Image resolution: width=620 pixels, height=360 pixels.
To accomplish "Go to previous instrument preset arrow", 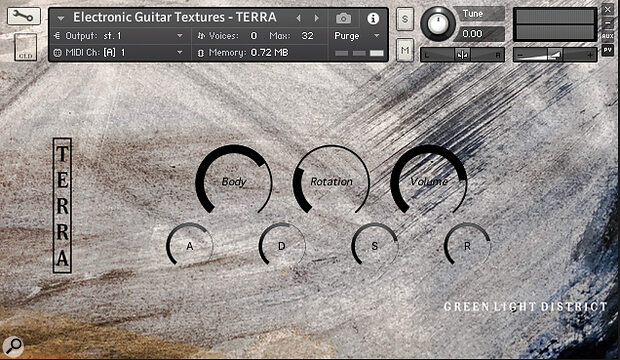I will 299,18.
